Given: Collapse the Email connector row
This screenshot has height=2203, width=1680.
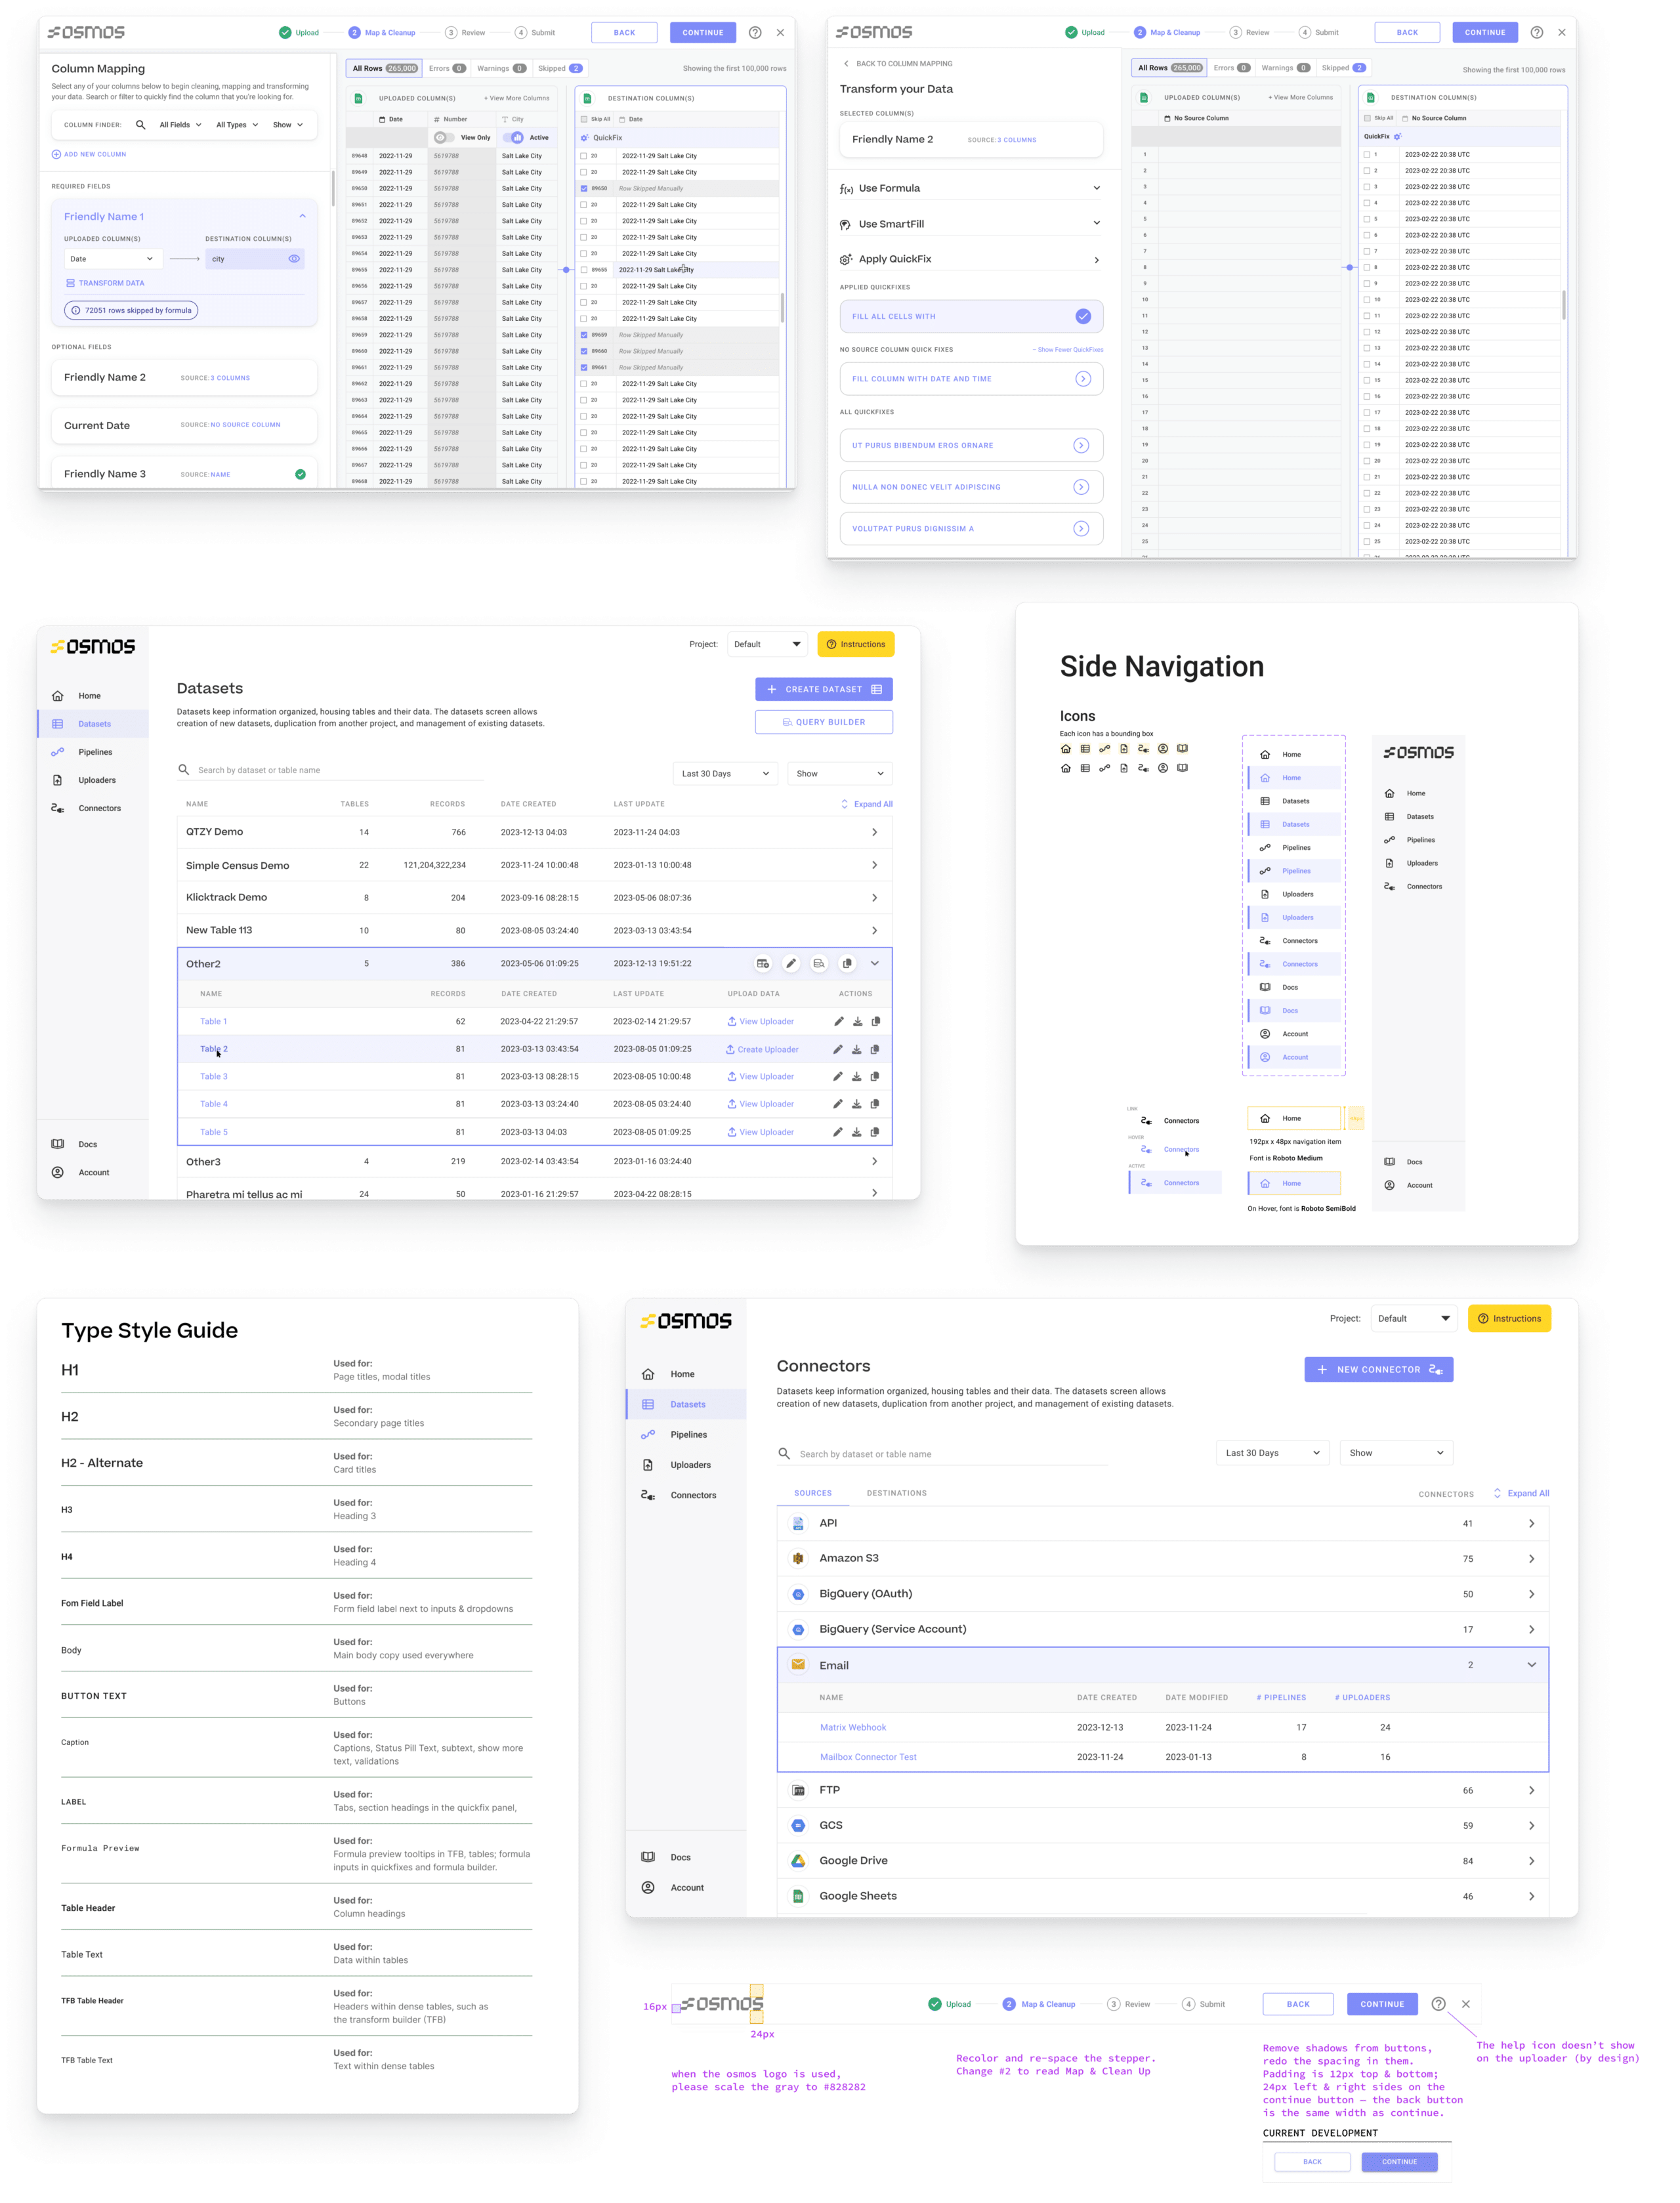Looking at the screenshot, I should (1531, 1665).
